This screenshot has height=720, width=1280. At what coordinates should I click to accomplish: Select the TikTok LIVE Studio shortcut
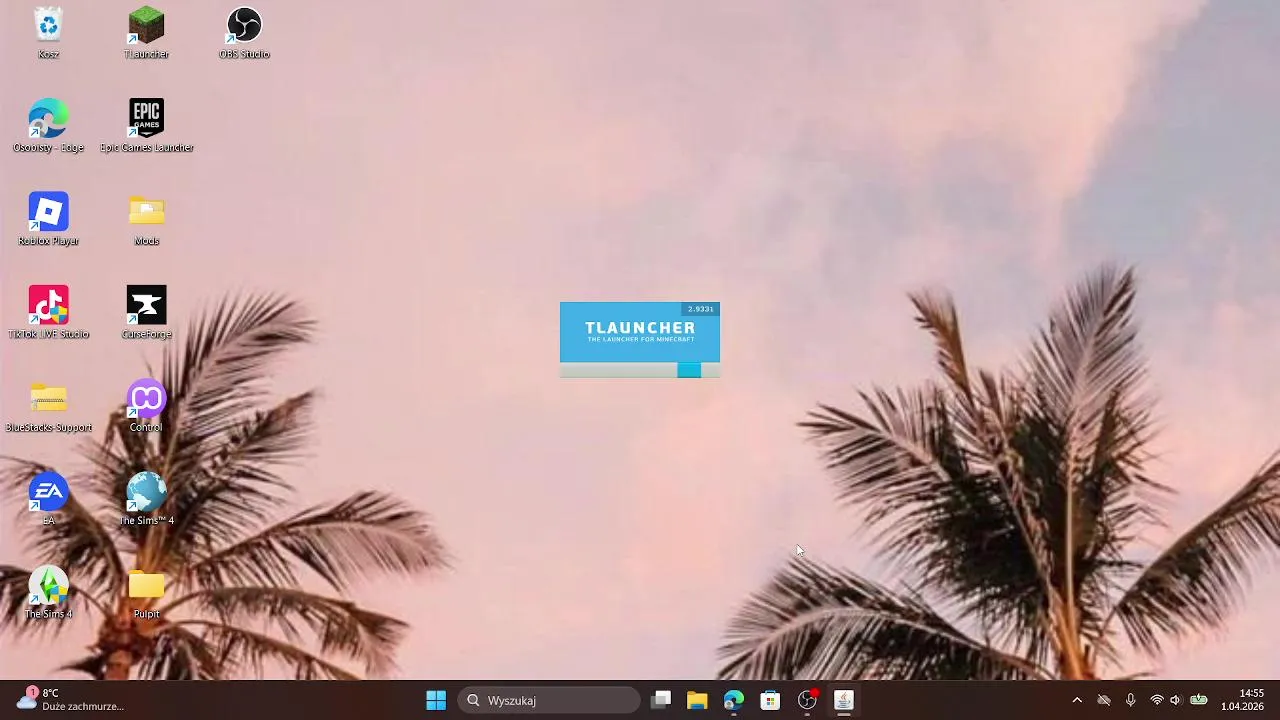[x=48, y=312]
